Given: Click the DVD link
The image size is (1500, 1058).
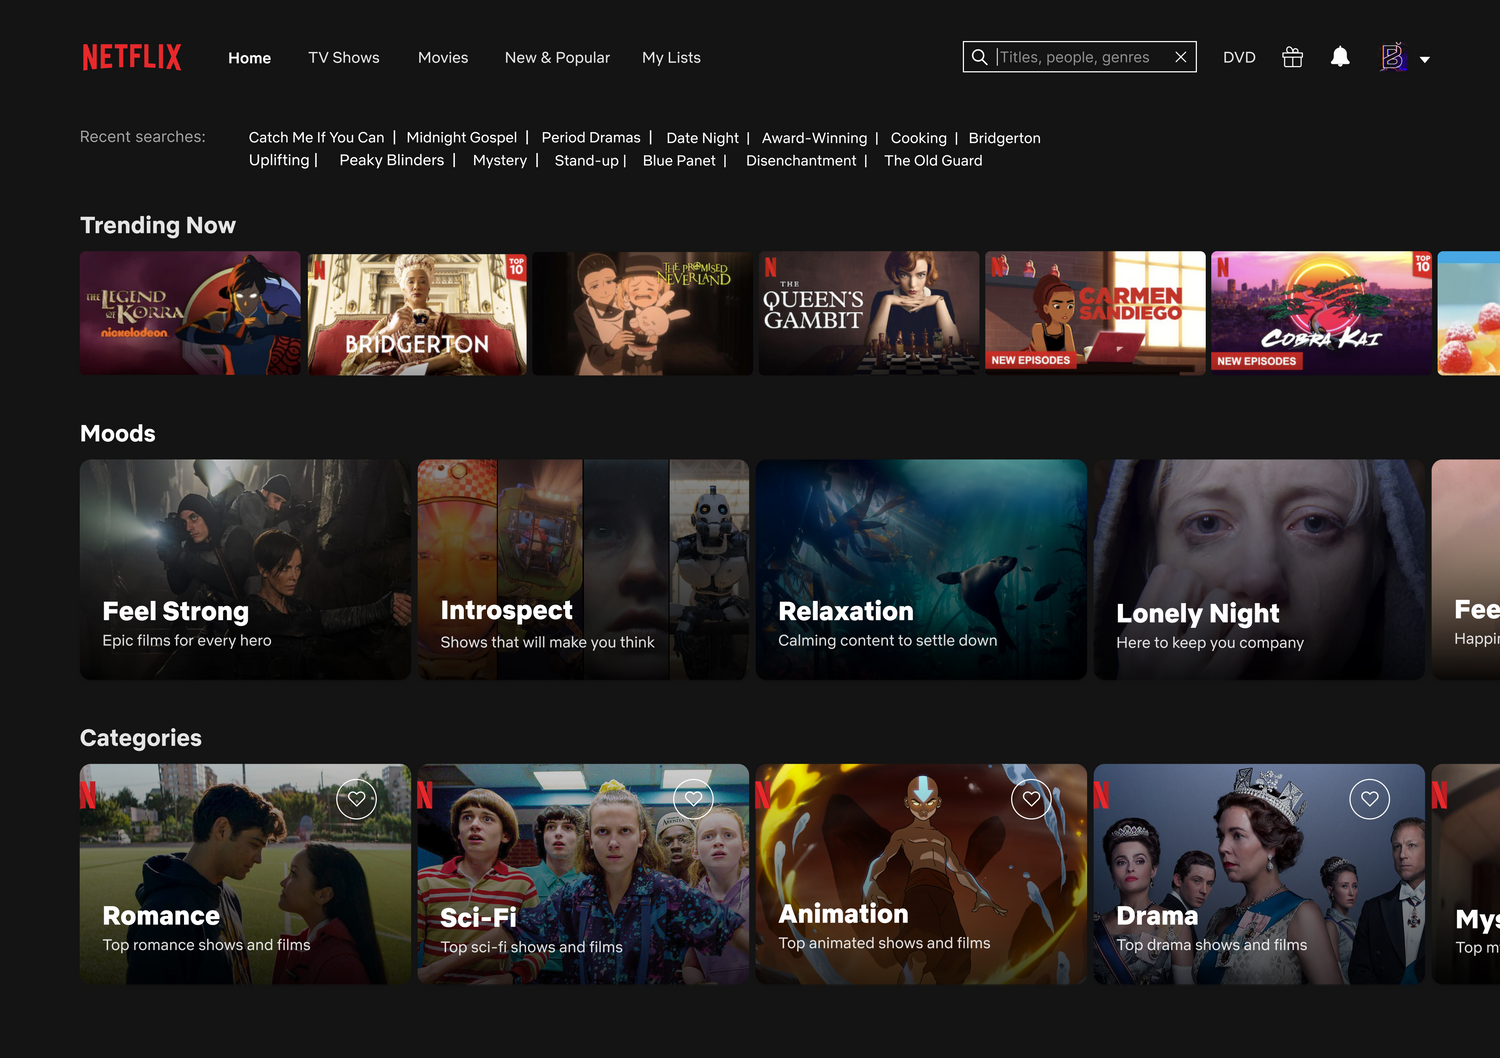Looking at the screenshot, I should click(1239, 58).
